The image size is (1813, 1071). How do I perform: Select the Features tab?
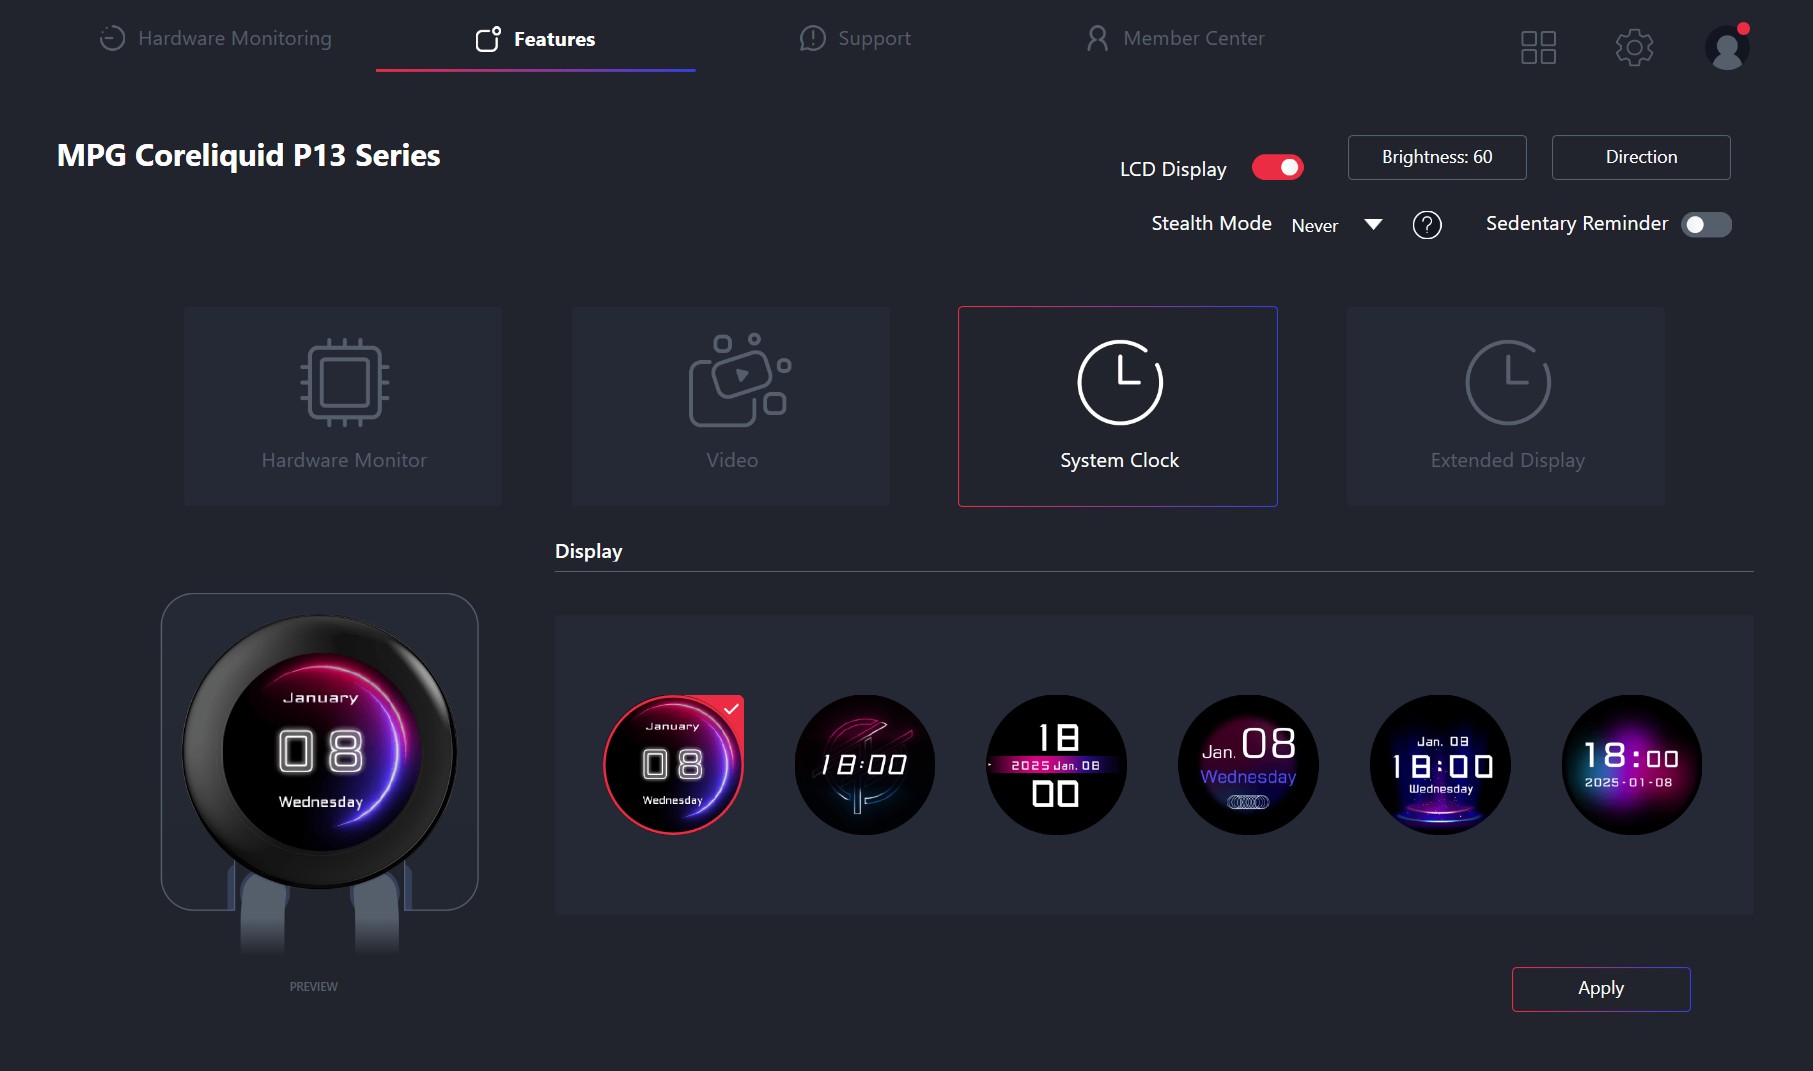535,39
